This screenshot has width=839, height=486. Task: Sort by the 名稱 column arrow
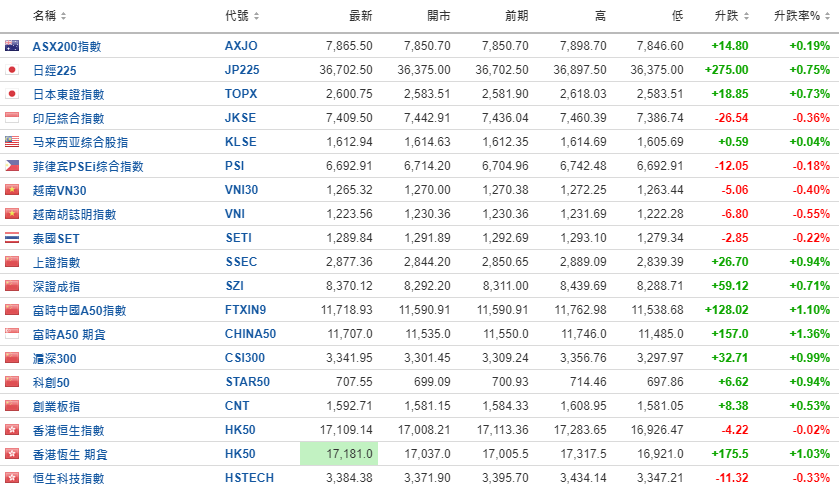point(64,17)
